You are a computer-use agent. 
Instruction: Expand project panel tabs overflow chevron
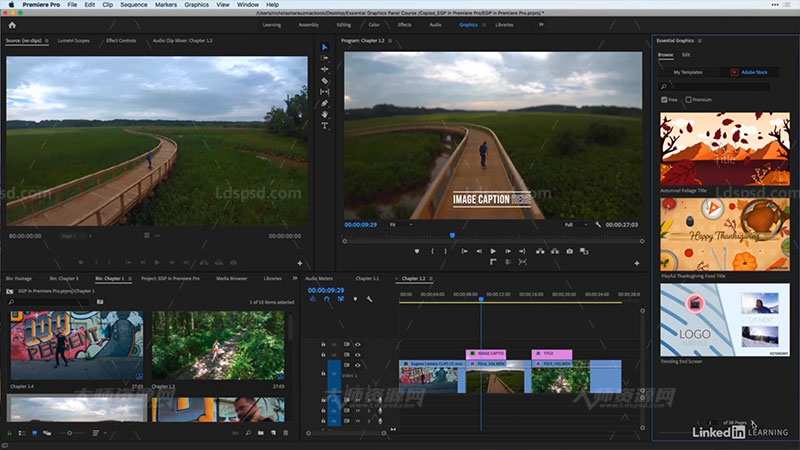pyautogui.click(x=295, y=278)
